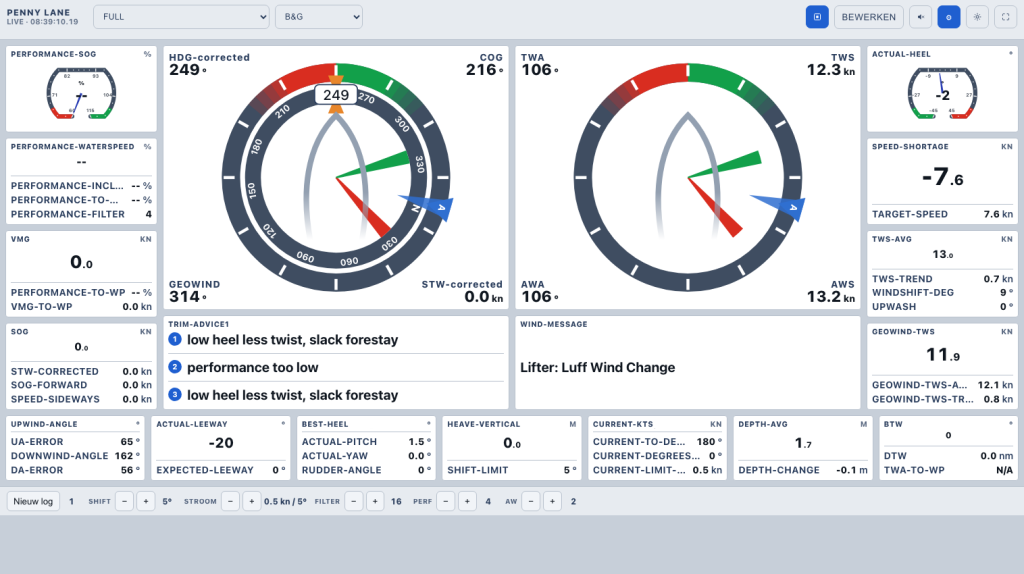The width and height of the screenshot is (1024, 574).
Task: Click the VMG-TO-WP row
Action: point(81,307)
